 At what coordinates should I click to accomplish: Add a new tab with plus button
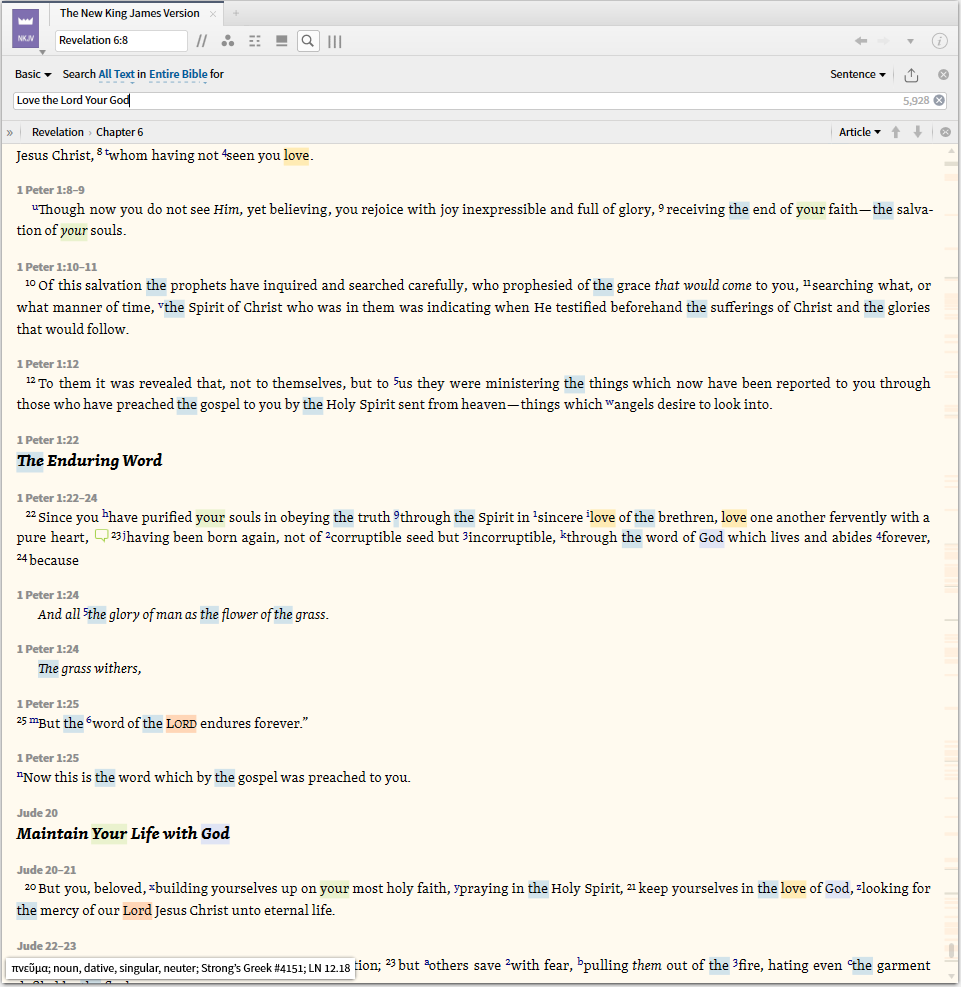[x=236, y=13]
